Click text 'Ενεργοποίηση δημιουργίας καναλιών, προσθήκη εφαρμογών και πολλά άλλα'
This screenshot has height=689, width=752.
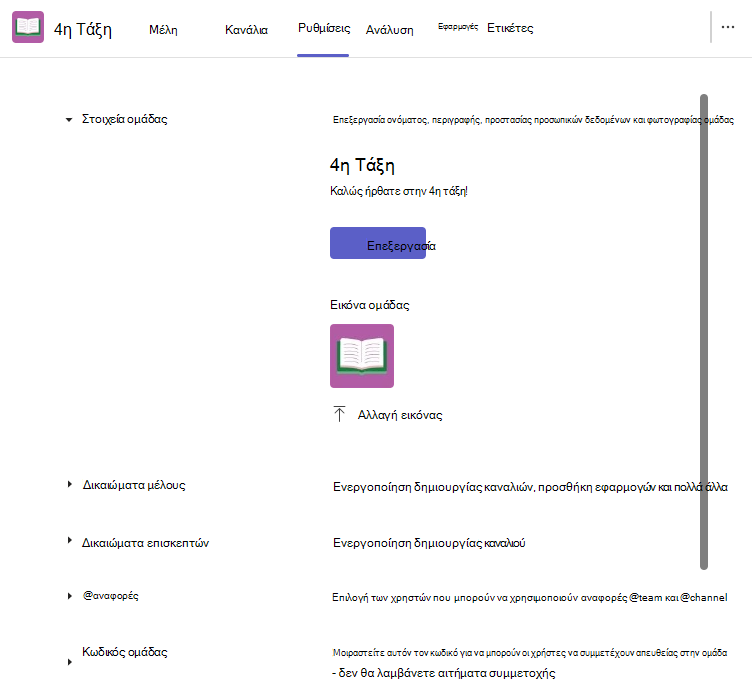tap(530, 487)
